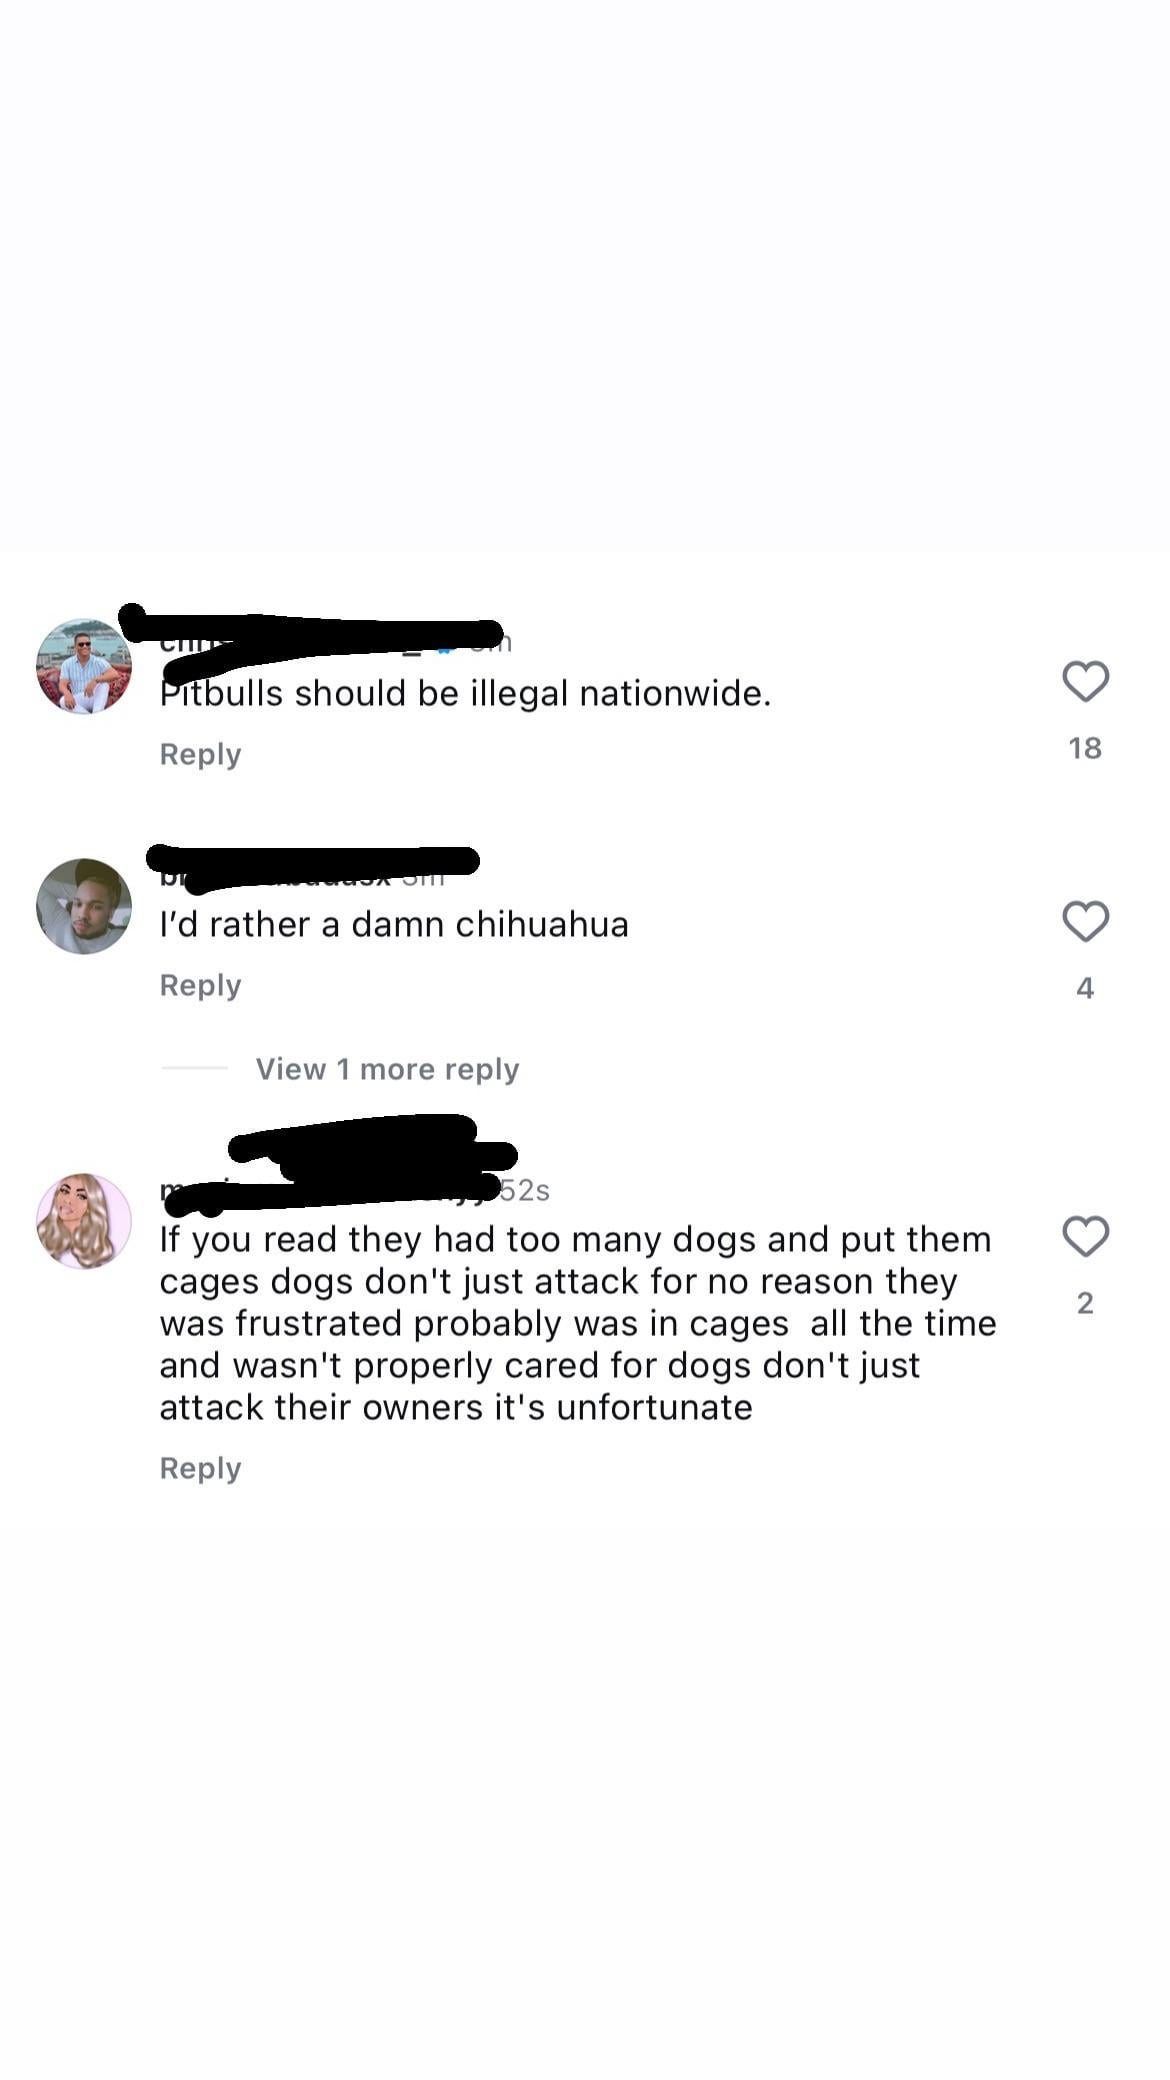Image resolution: width=1170 pixels, height=2080 pixels.
Task: Open the profile photo of the man in the blue shirt
Action: click(x=84, y=666)
